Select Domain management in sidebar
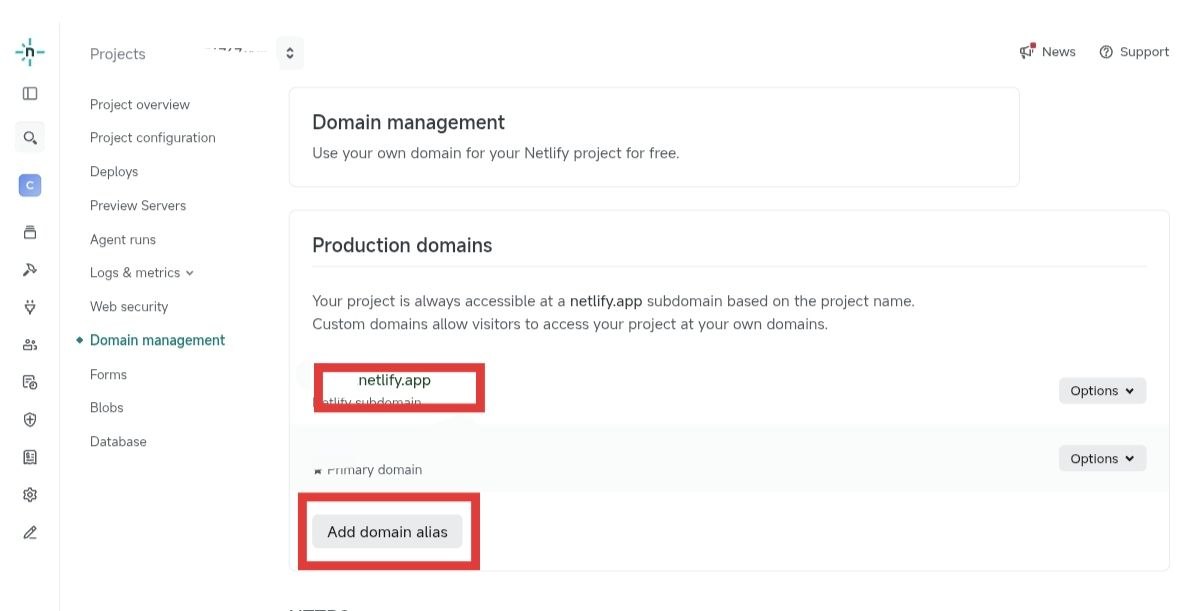The width and height of the screenshot is (1199, 611). tap(158, 340)
